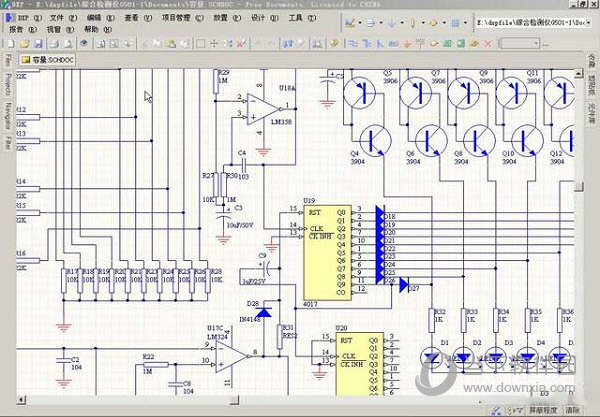
Task: Click the LM324 label of U17C
Action: point(217,337)
